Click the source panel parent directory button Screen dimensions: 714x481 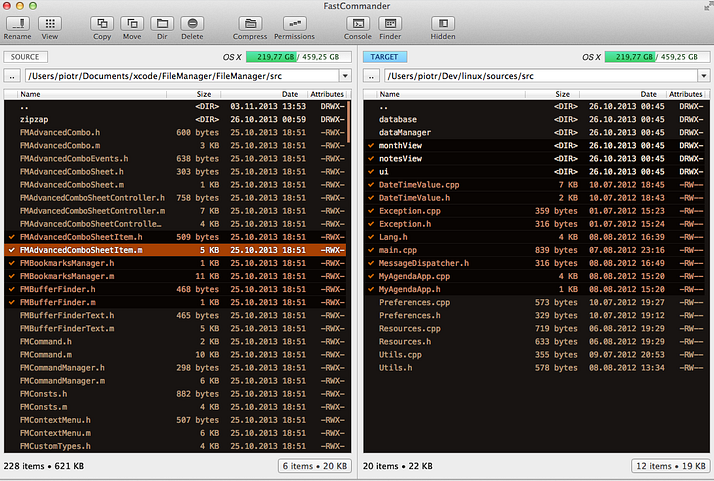click(12, 75)
